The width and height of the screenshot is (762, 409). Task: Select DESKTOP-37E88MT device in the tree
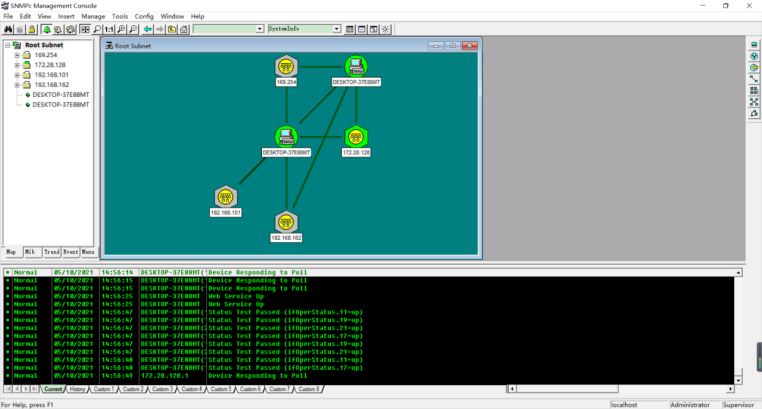[x=60, y=94]
